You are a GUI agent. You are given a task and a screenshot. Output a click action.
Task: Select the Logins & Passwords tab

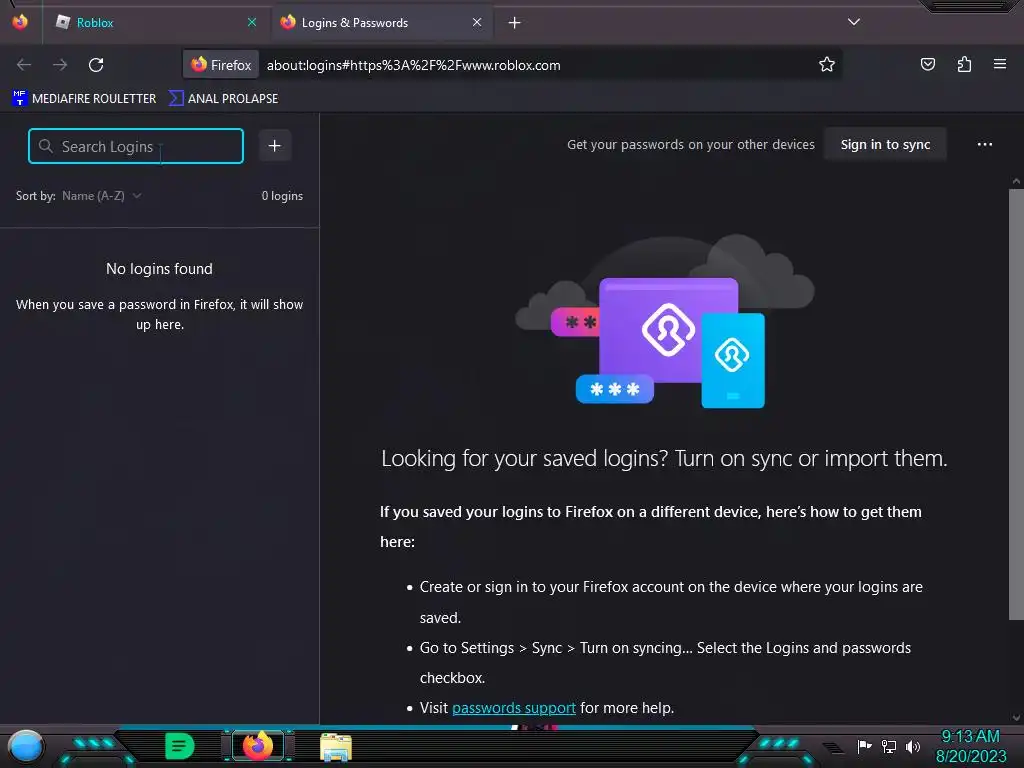click(382, 23)
